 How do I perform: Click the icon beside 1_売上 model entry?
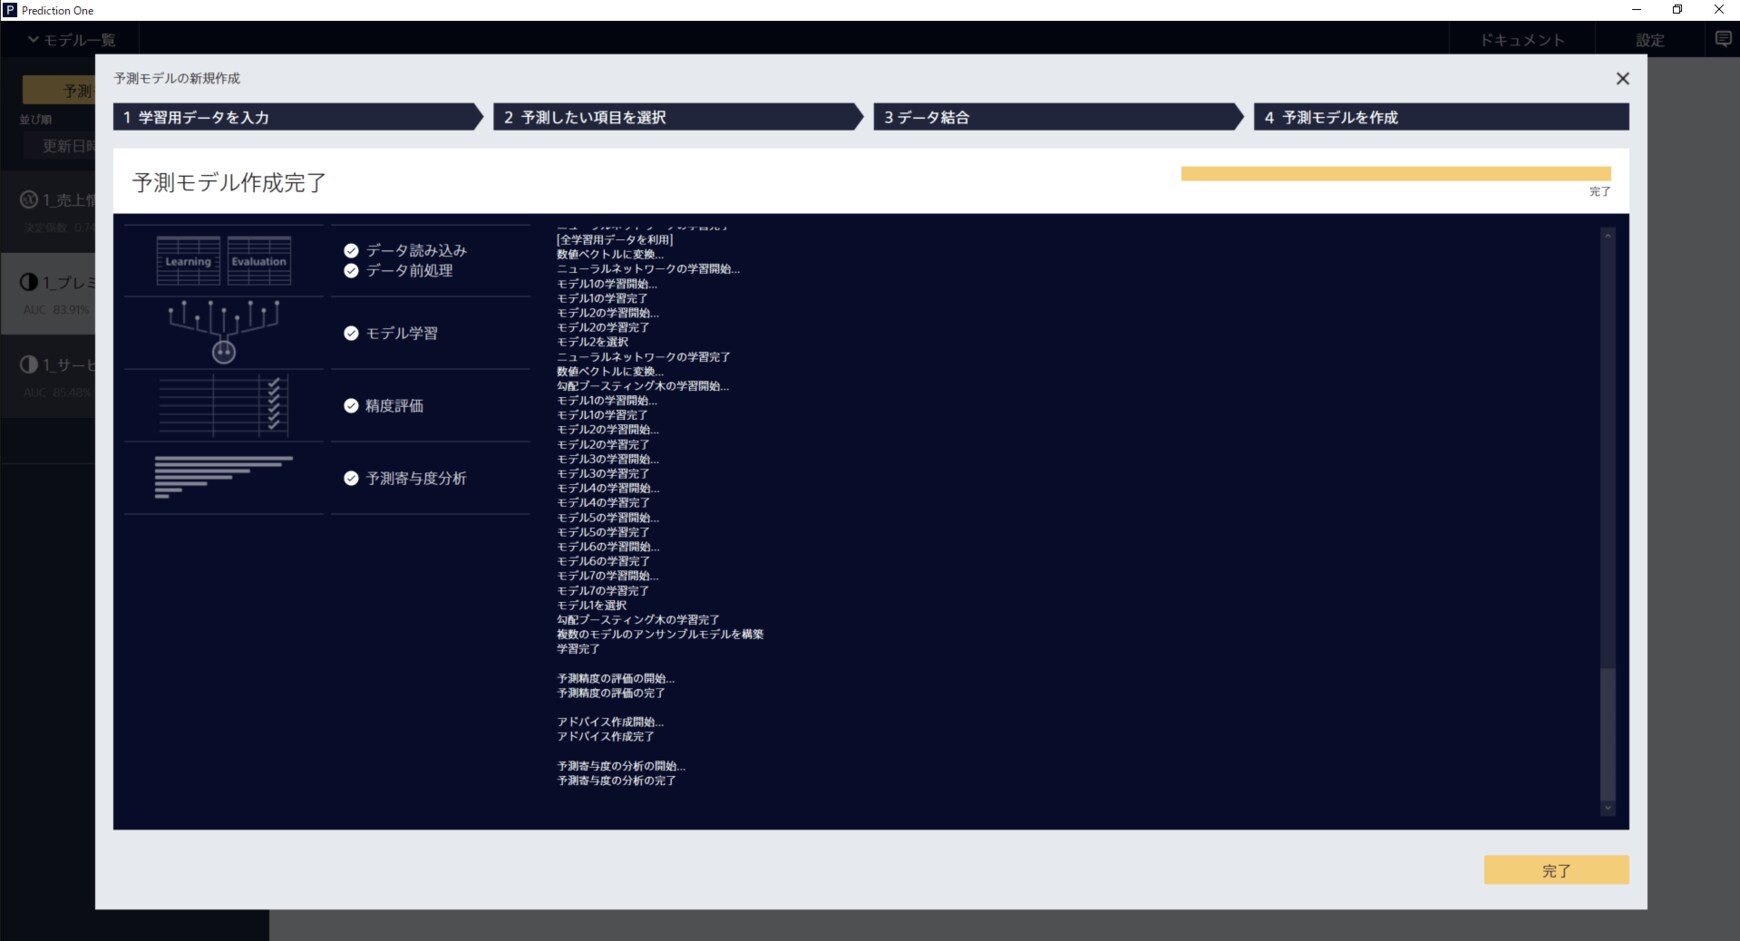[29, 200]
